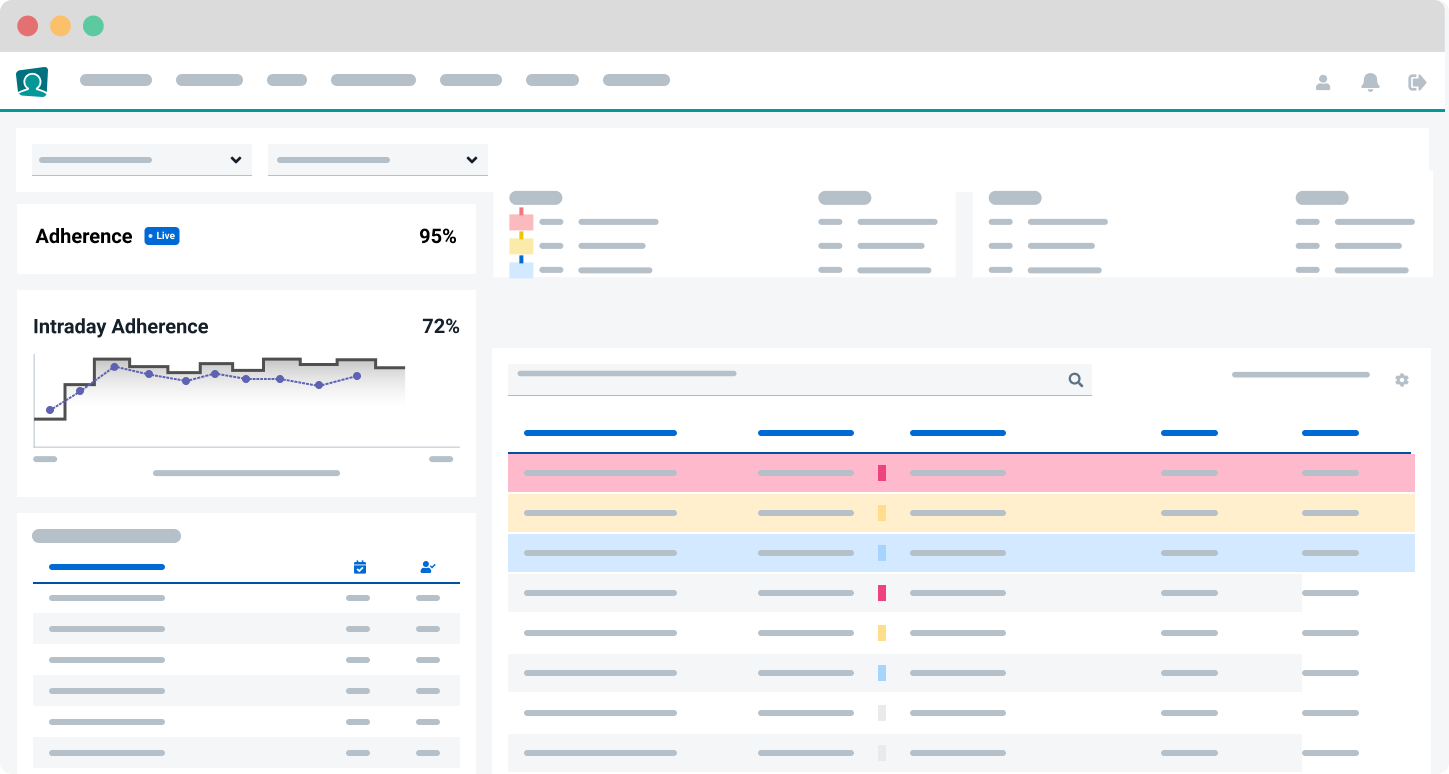The height and width of the screenshot is (774, 1449).
Task: Click the green window maximize button
Action: pyautogui.click(x=93, y=26)
